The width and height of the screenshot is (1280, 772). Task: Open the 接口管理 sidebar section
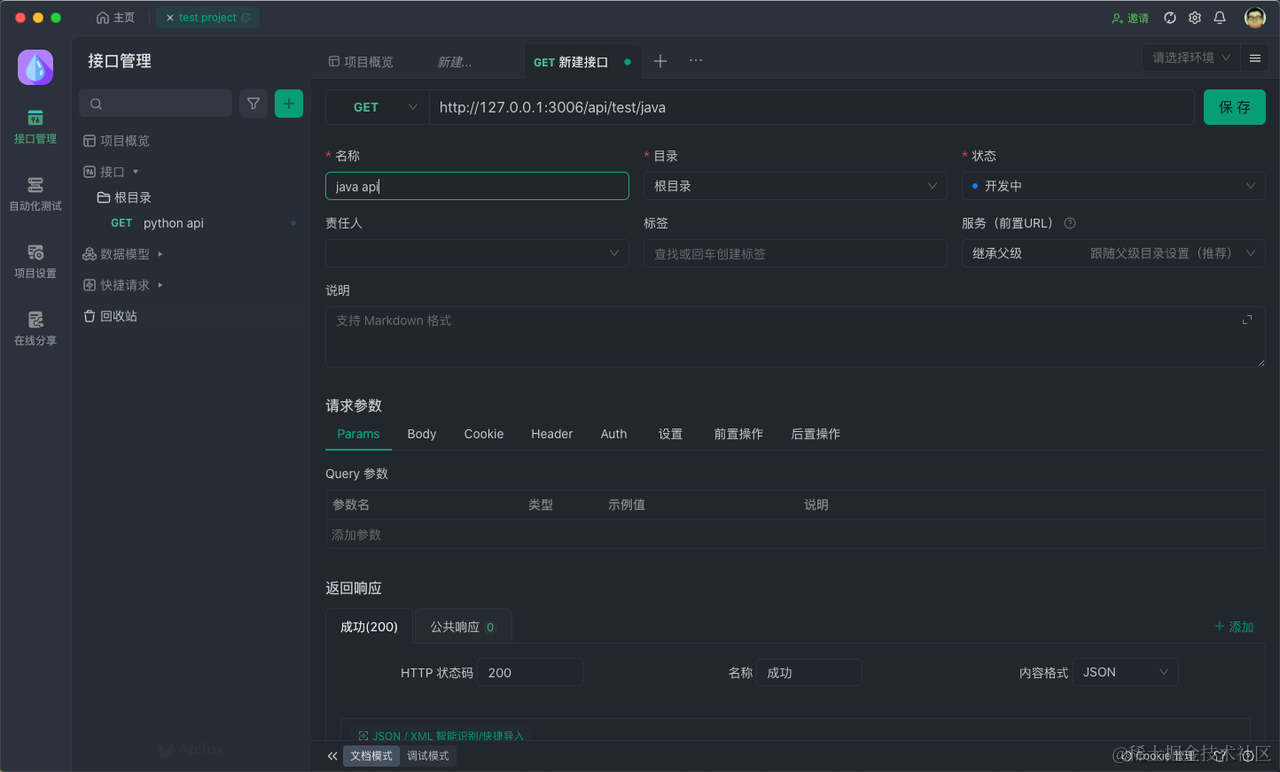[35, 127]
